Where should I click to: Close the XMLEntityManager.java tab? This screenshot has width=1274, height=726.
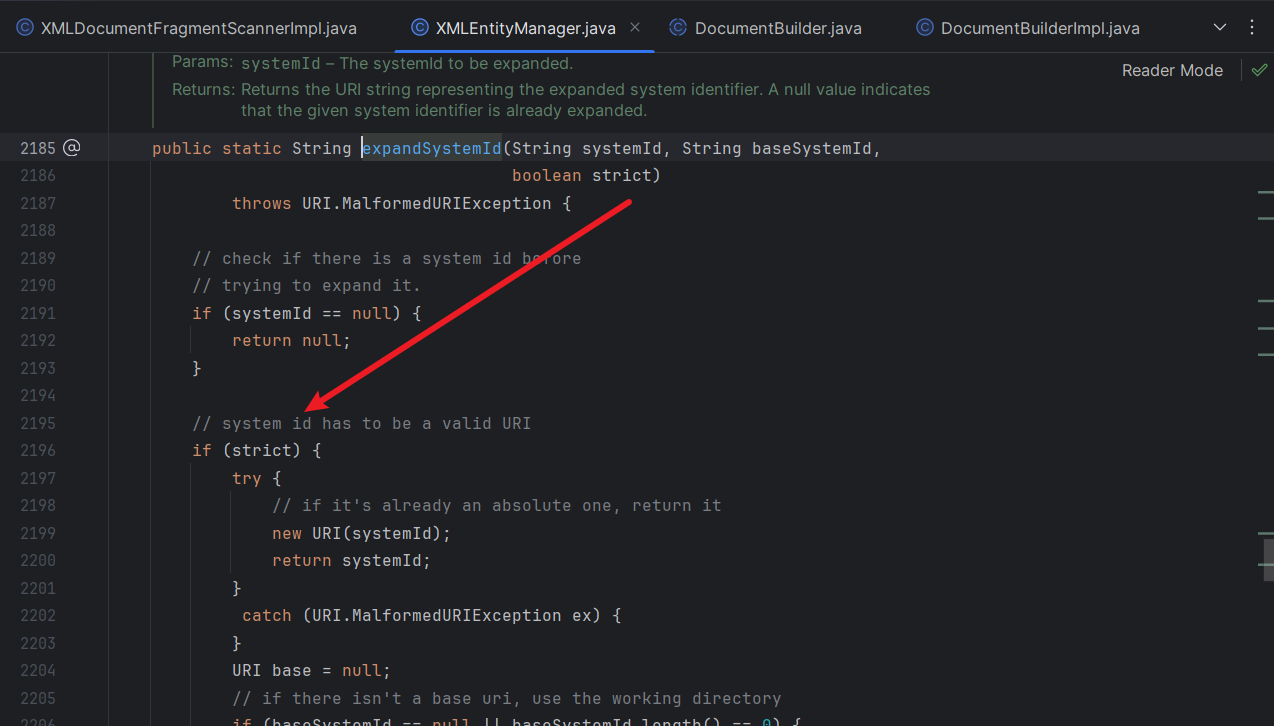[635, 28]
